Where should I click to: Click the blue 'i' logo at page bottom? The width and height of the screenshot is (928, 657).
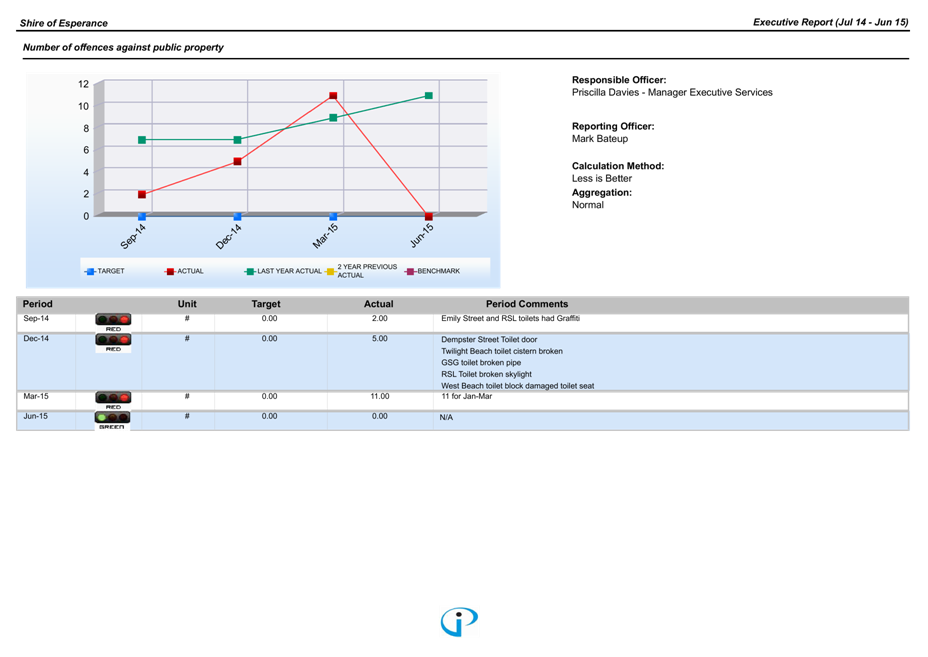pyautogui.click(x=459, y=621)
